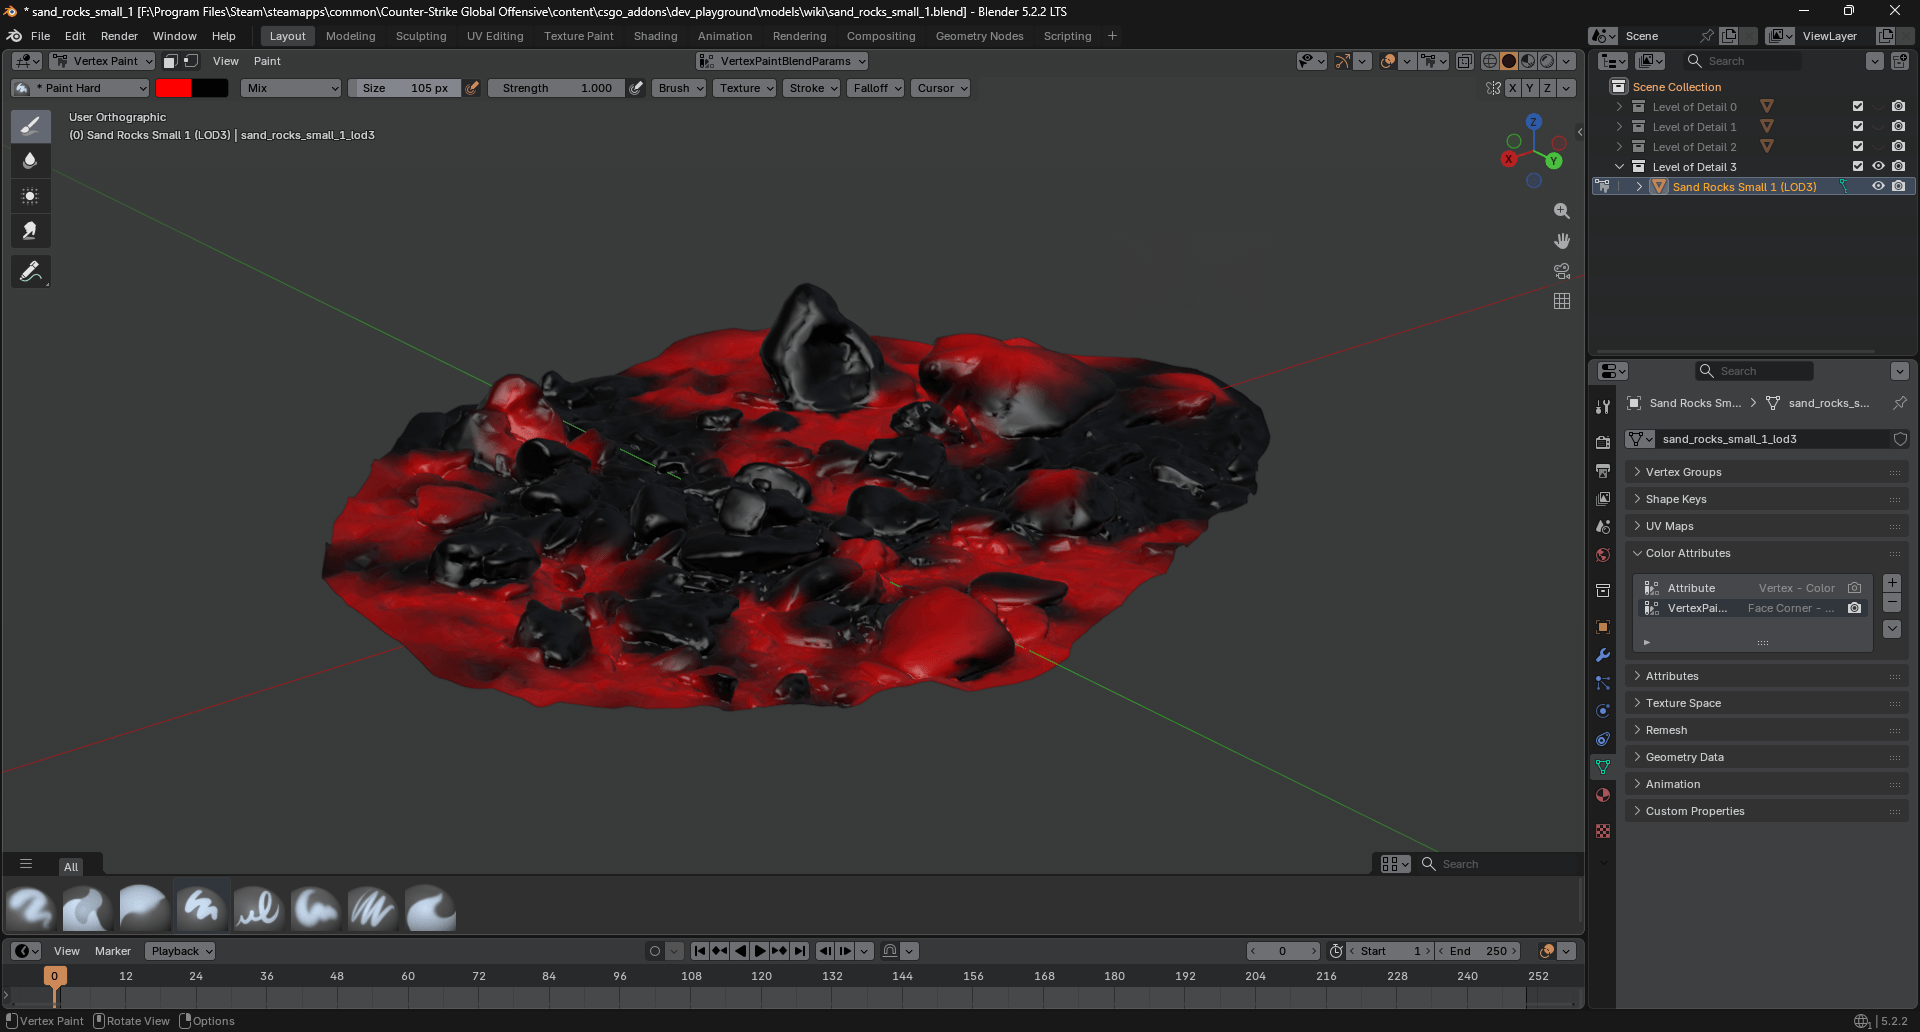The image size is (1920, 1032).
Task: Enable size pressure sensitivity pen icon
Action: [473, 88]
